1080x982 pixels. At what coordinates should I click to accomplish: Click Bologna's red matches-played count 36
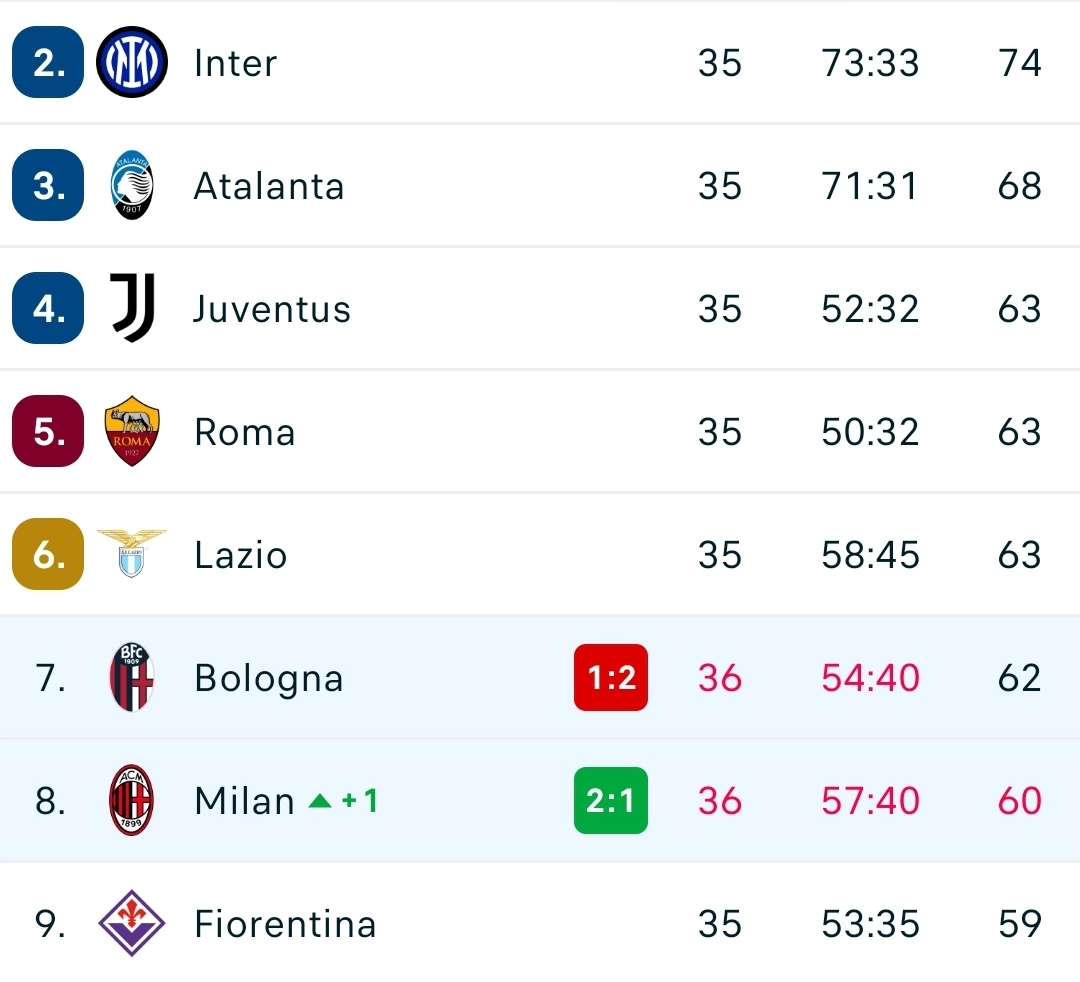click(x=719, y=677)
